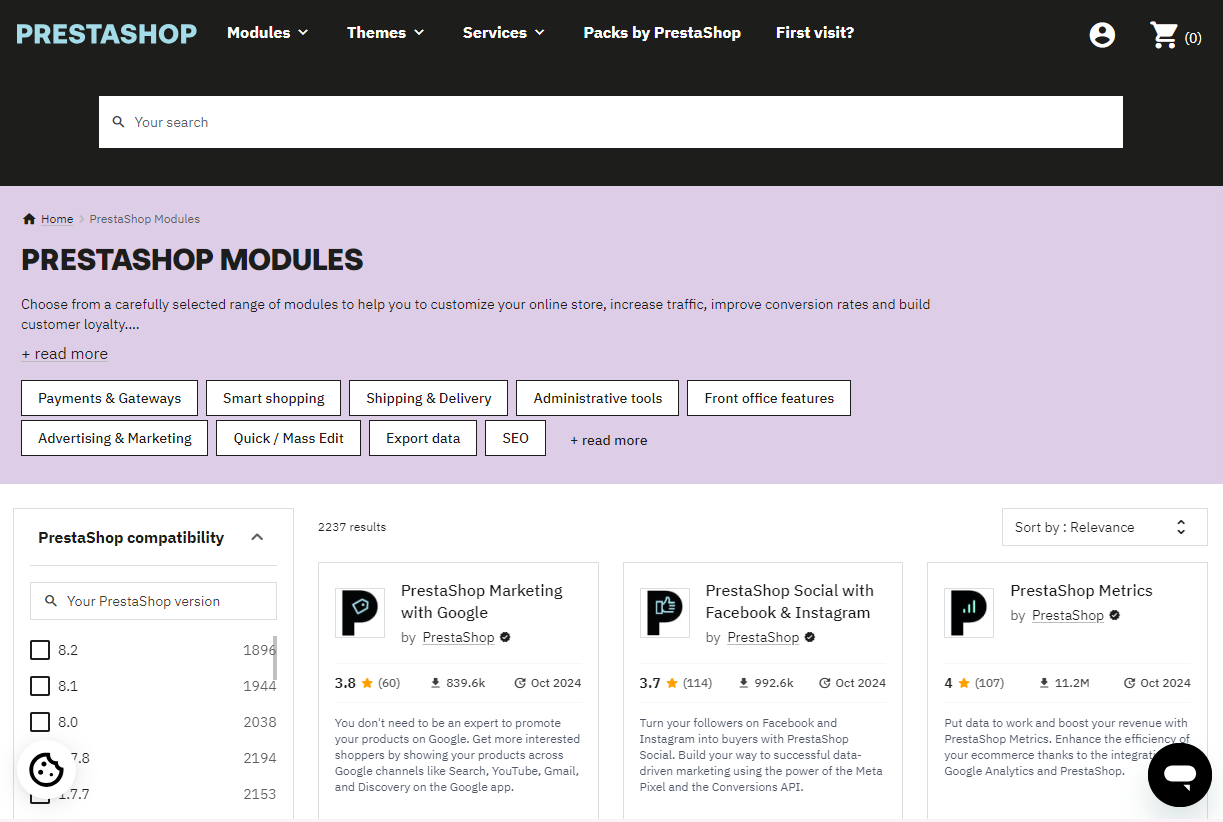Click the compatibility list scrollbar
1223x822 pixels.
click(x=275, y=657)
